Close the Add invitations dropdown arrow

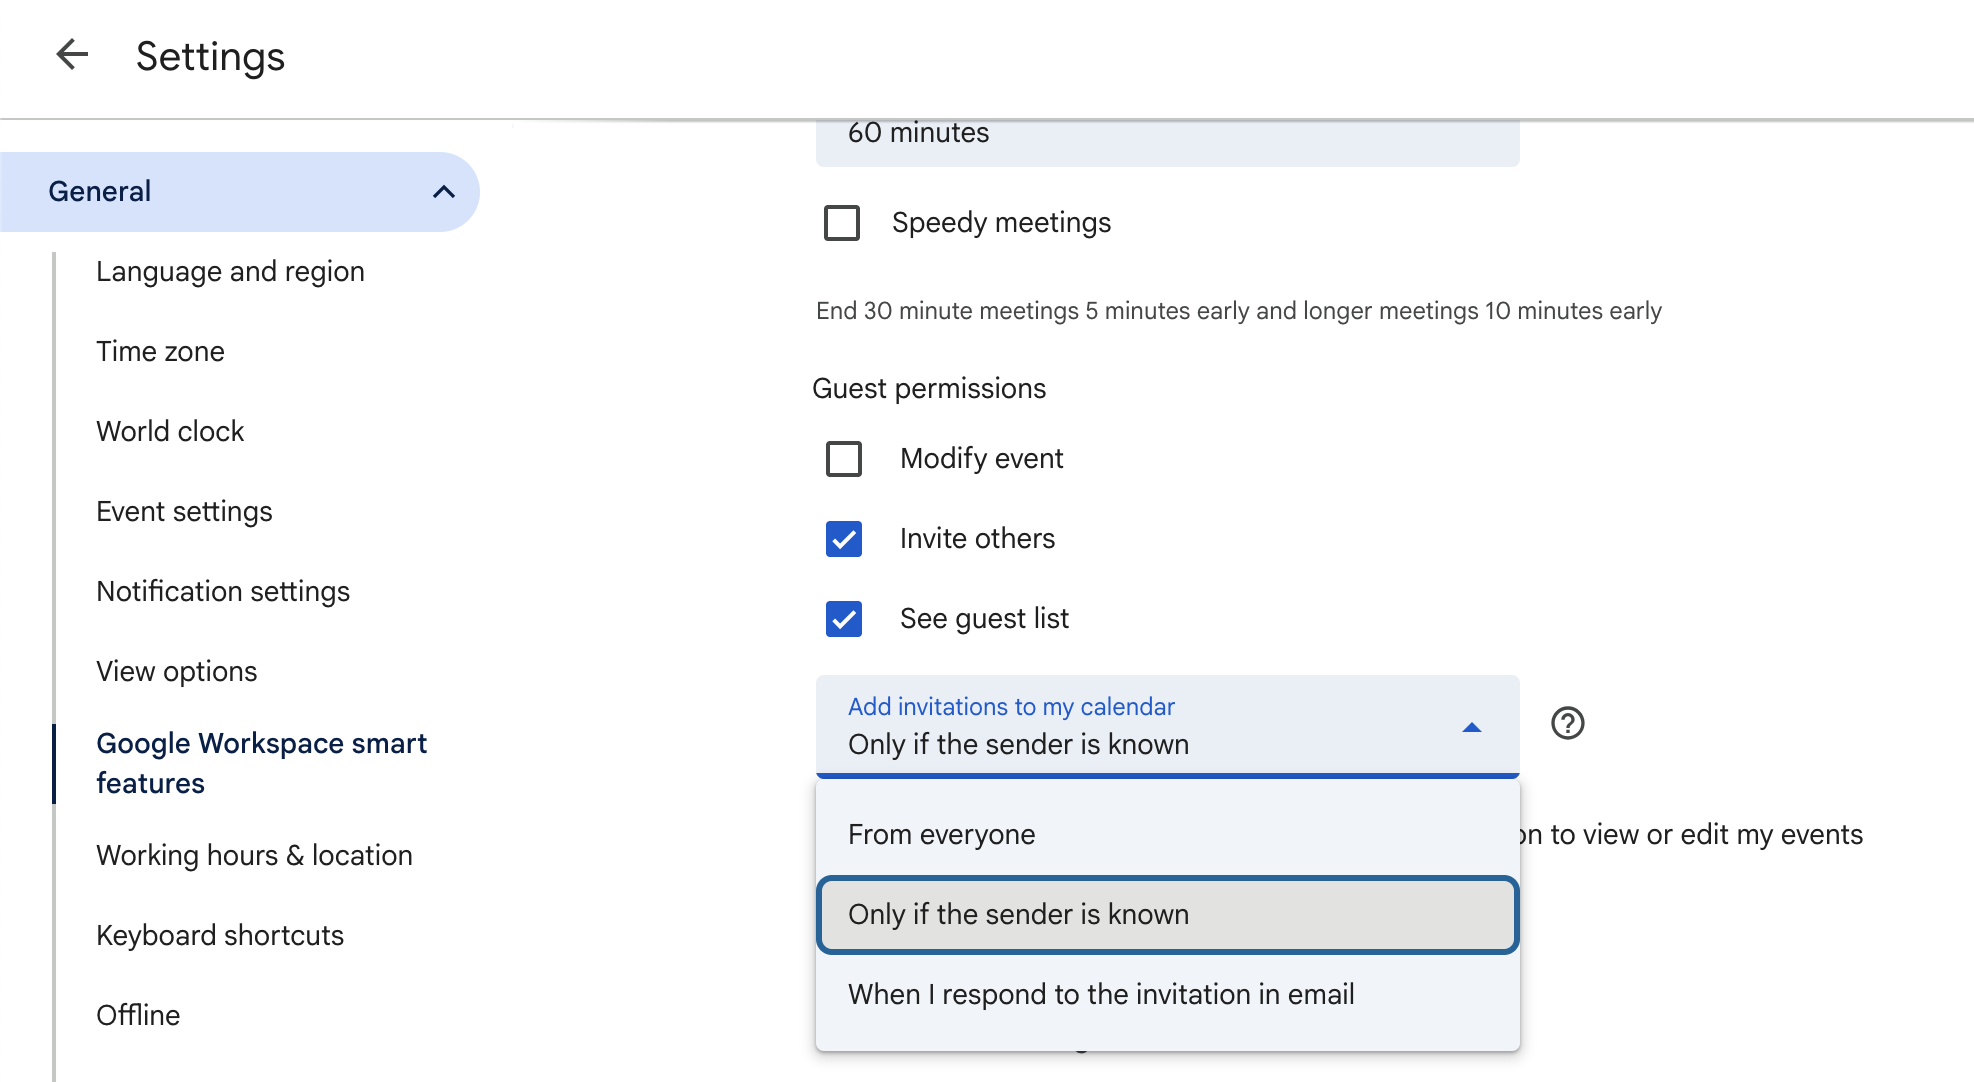point(1471,727)
